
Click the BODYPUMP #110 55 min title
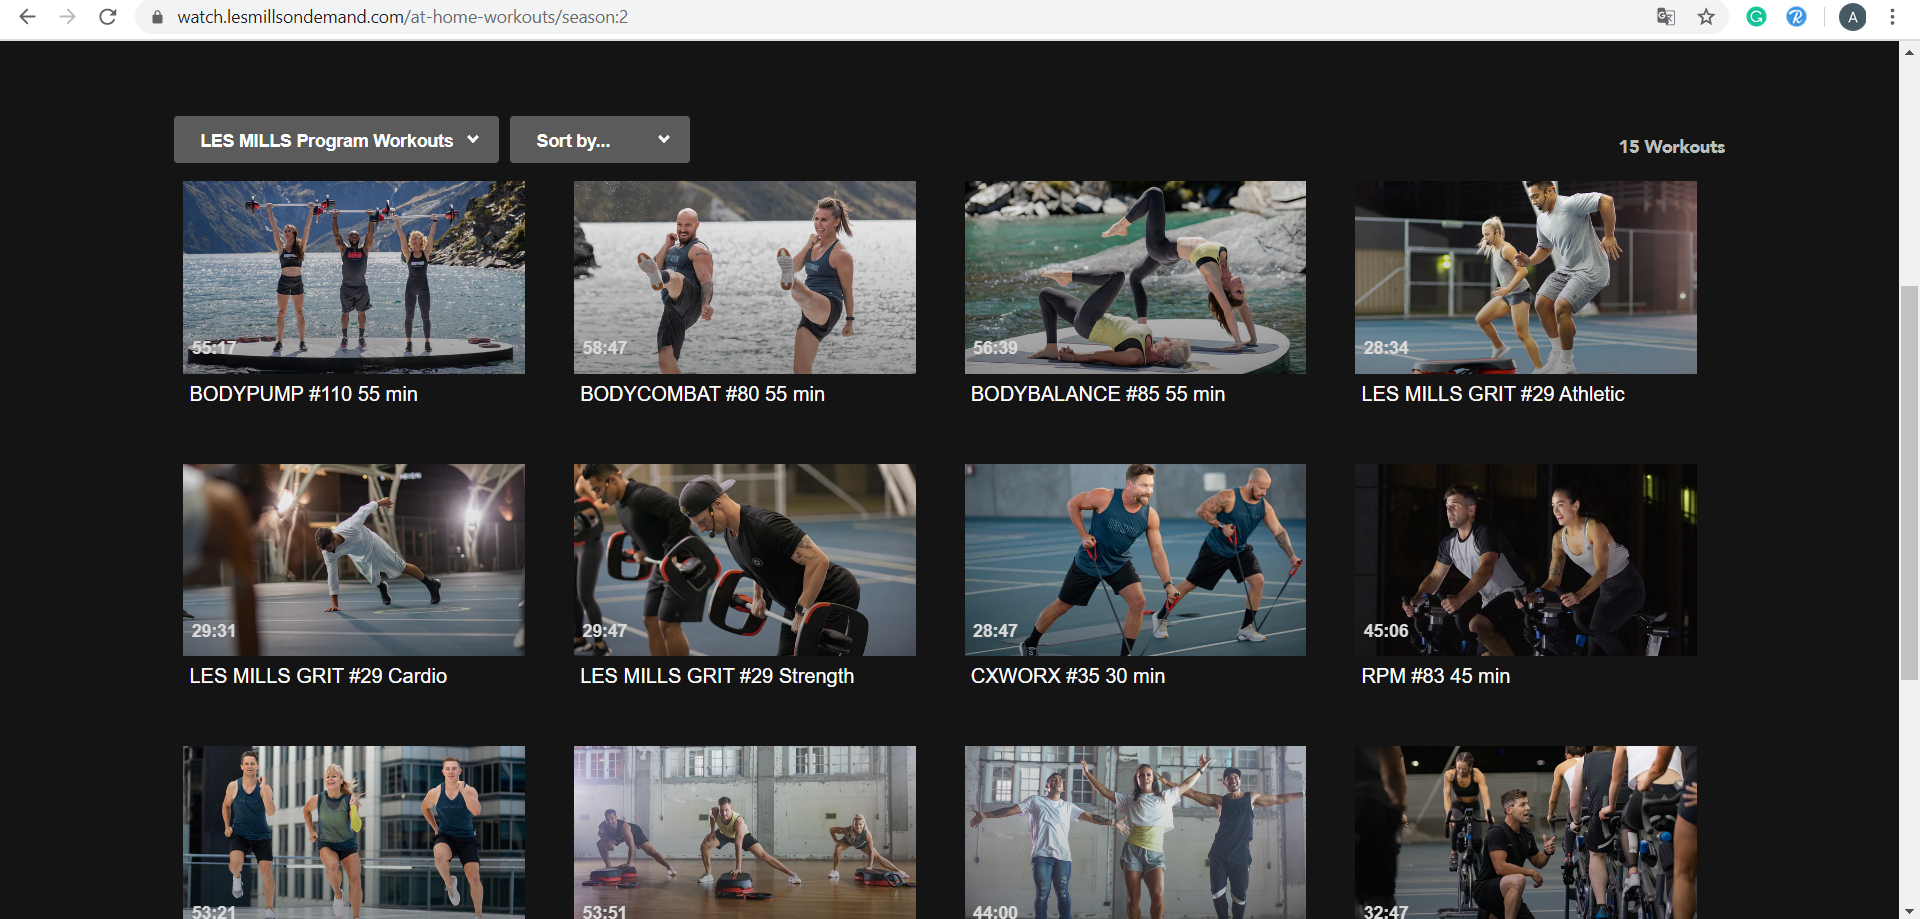pos(304,394)
